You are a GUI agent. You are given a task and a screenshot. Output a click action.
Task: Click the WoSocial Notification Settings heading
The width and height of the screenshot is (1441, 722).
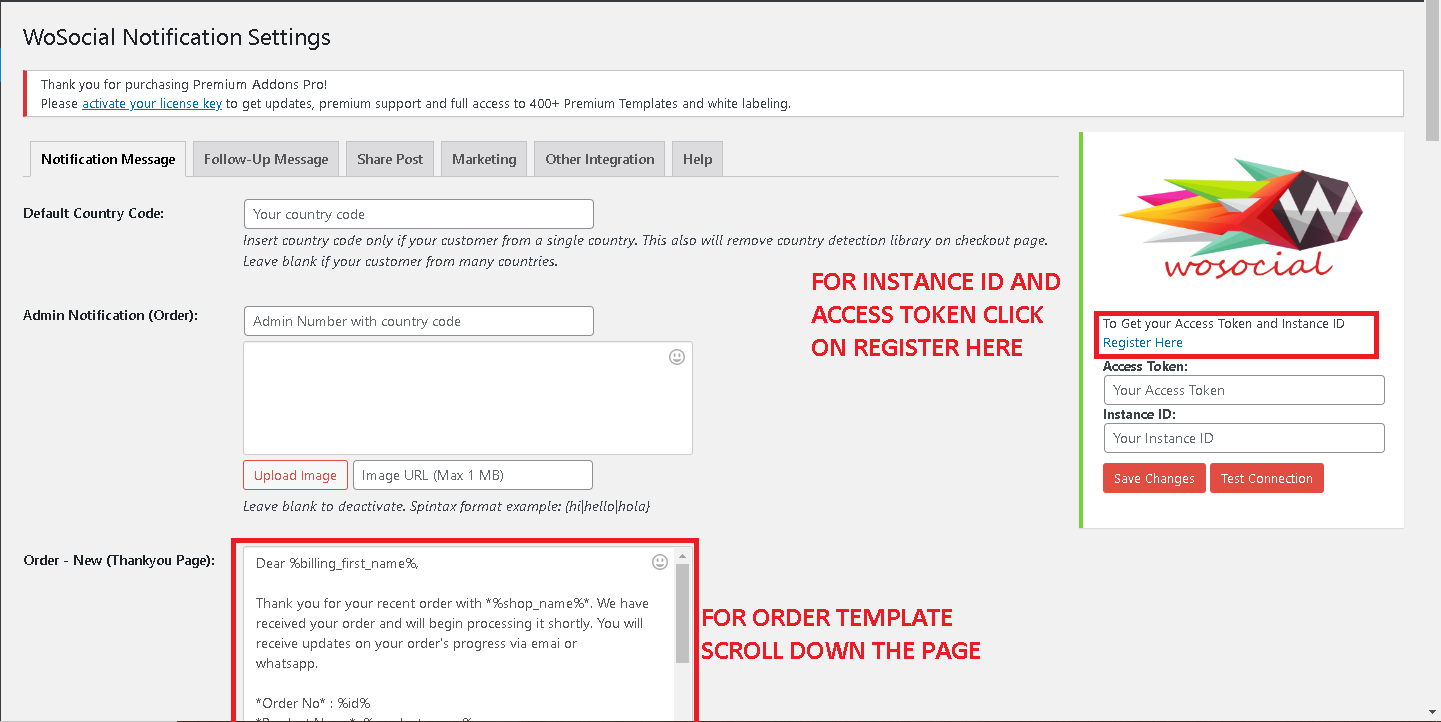point(177,38)
